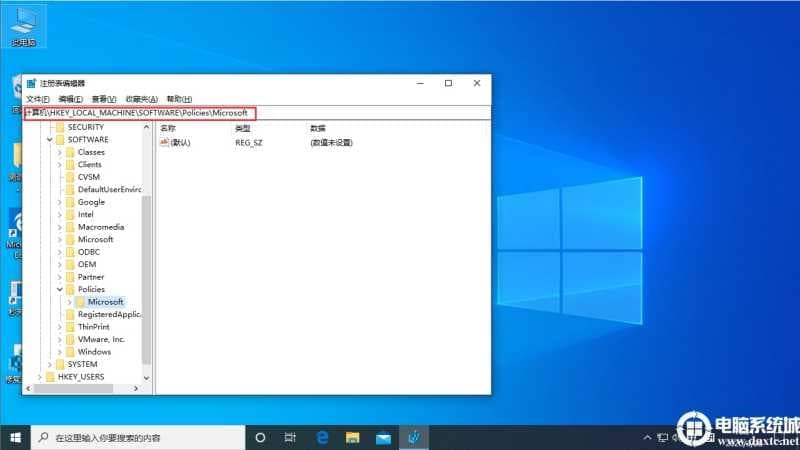
Task: Click the (数值未设置) data cell
Action: [x=331, y=143]
